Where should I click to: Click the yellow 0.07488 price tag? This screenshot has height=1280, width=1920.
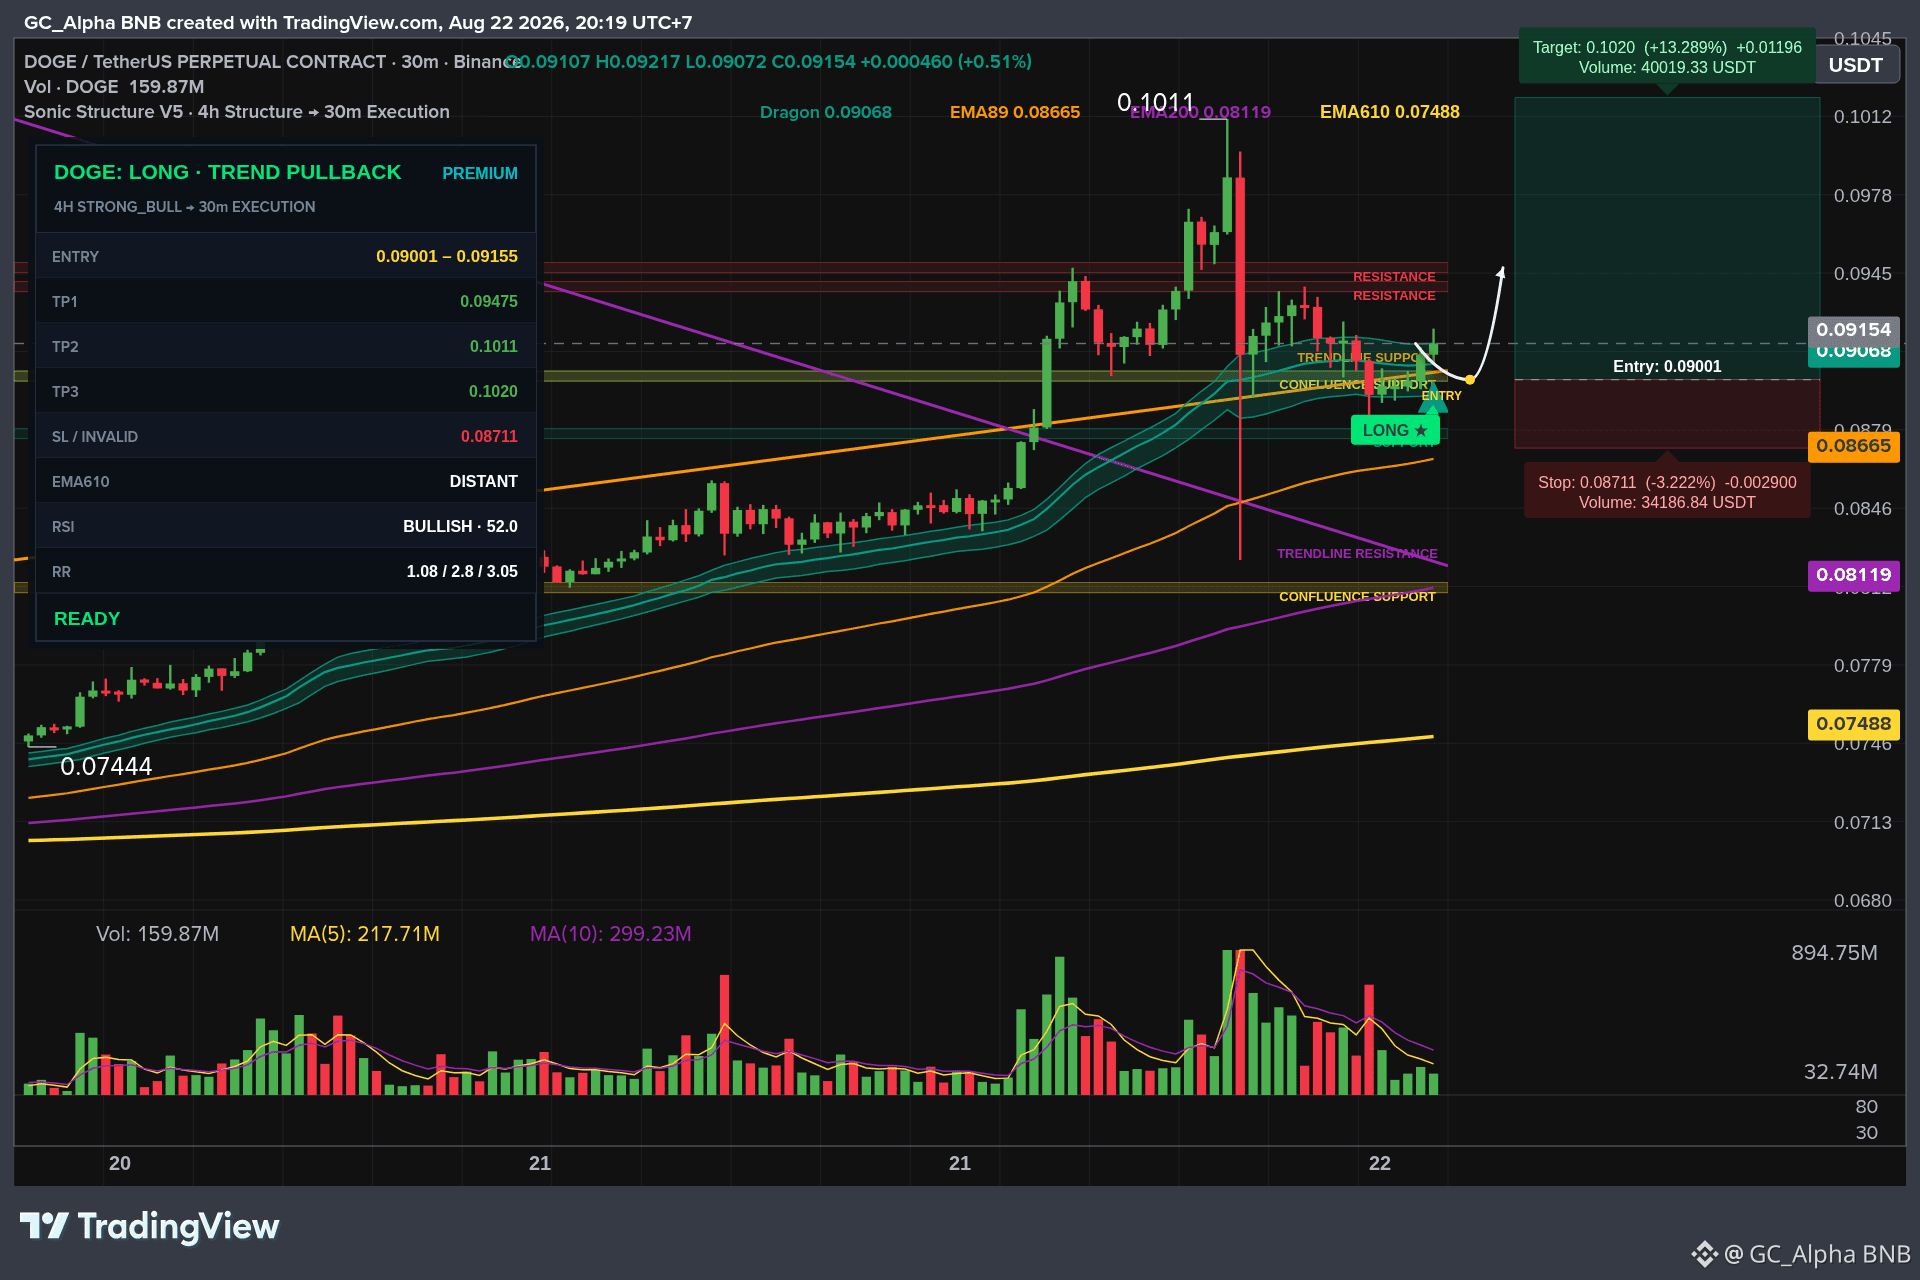(x=1854, y=724)
